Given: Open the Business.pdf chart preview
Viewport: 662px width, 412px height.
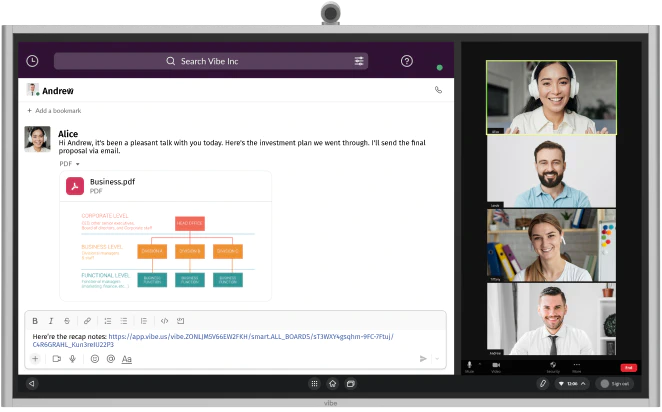Looking at the screenshot, I should pos(165,250).
